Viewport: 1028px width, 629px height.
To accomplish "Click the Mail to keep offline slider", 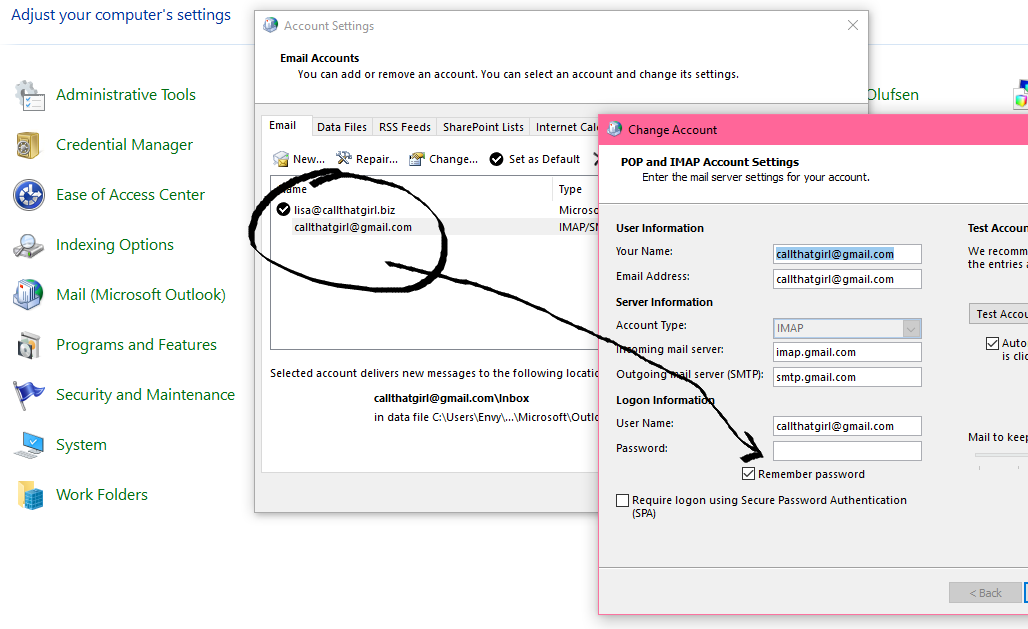I will [x=1001, y=455].
